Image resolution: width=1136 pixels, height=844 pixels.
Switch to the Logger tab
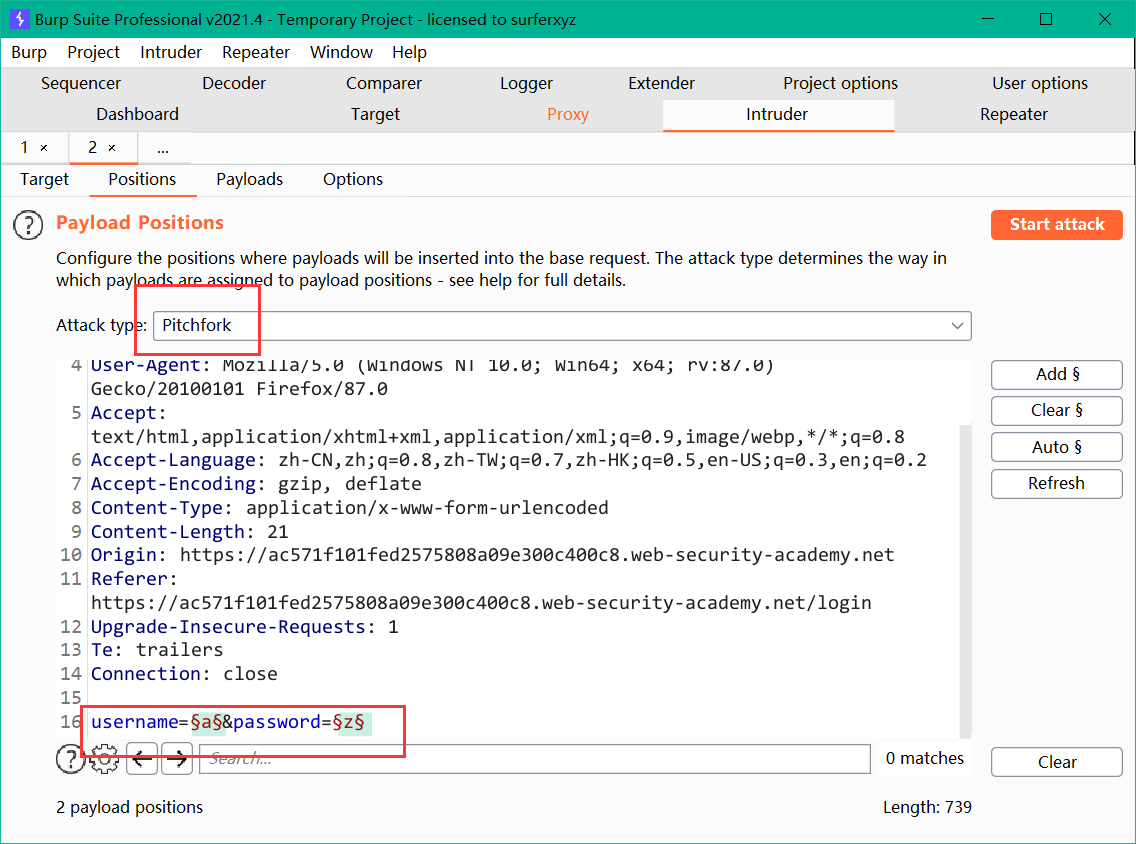(x=527, y=83)
